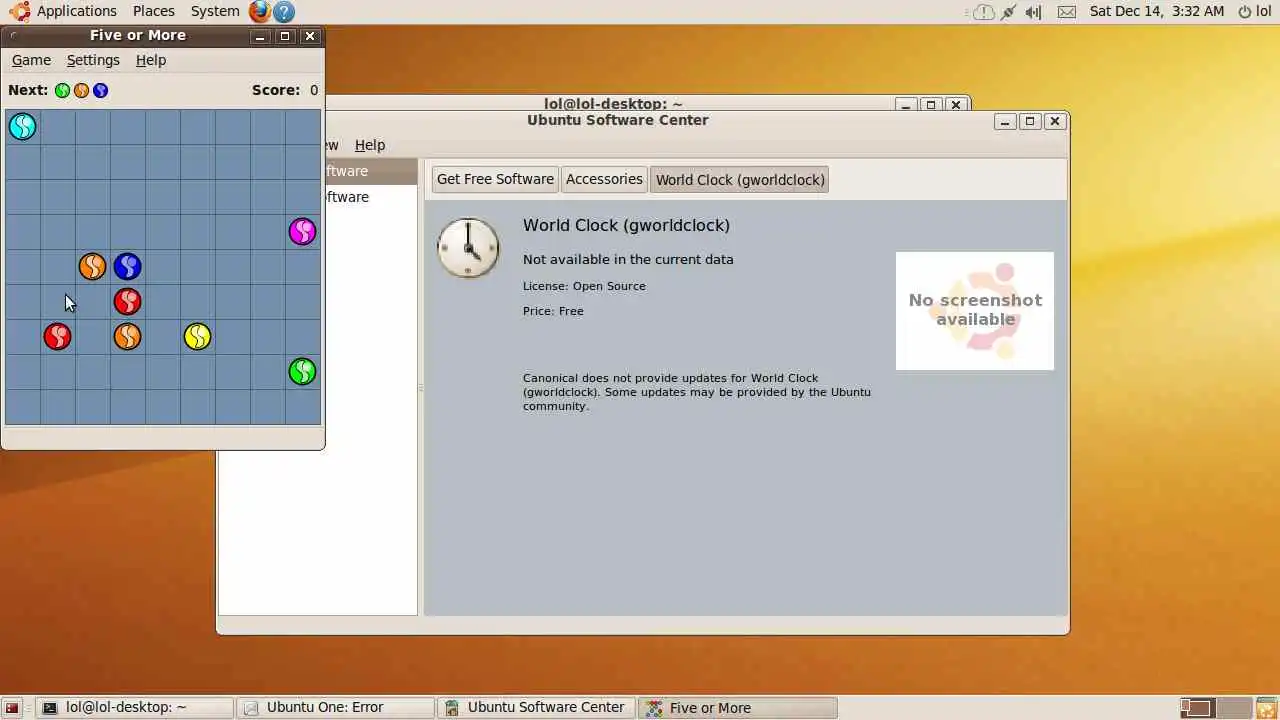Image resolution: width=1280 pixels, height=720 pixels.
Task: Switch to Ubuntu One: Error taskbar window
Action: click(337, 708)
